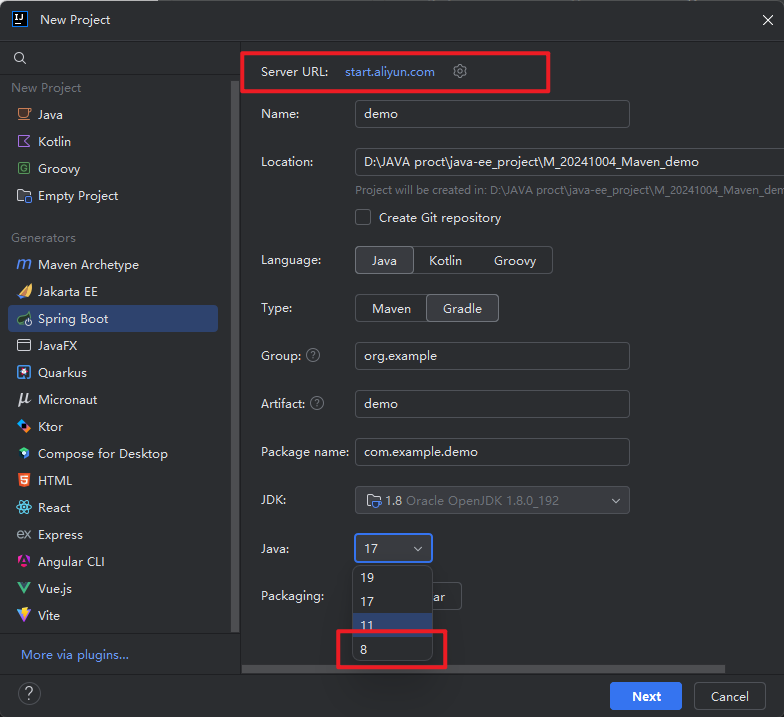Image resolution: width=784 pixels, height=717 pixels.
Task: Click the horizontal scrollbar at bottom
Action: 483,669
